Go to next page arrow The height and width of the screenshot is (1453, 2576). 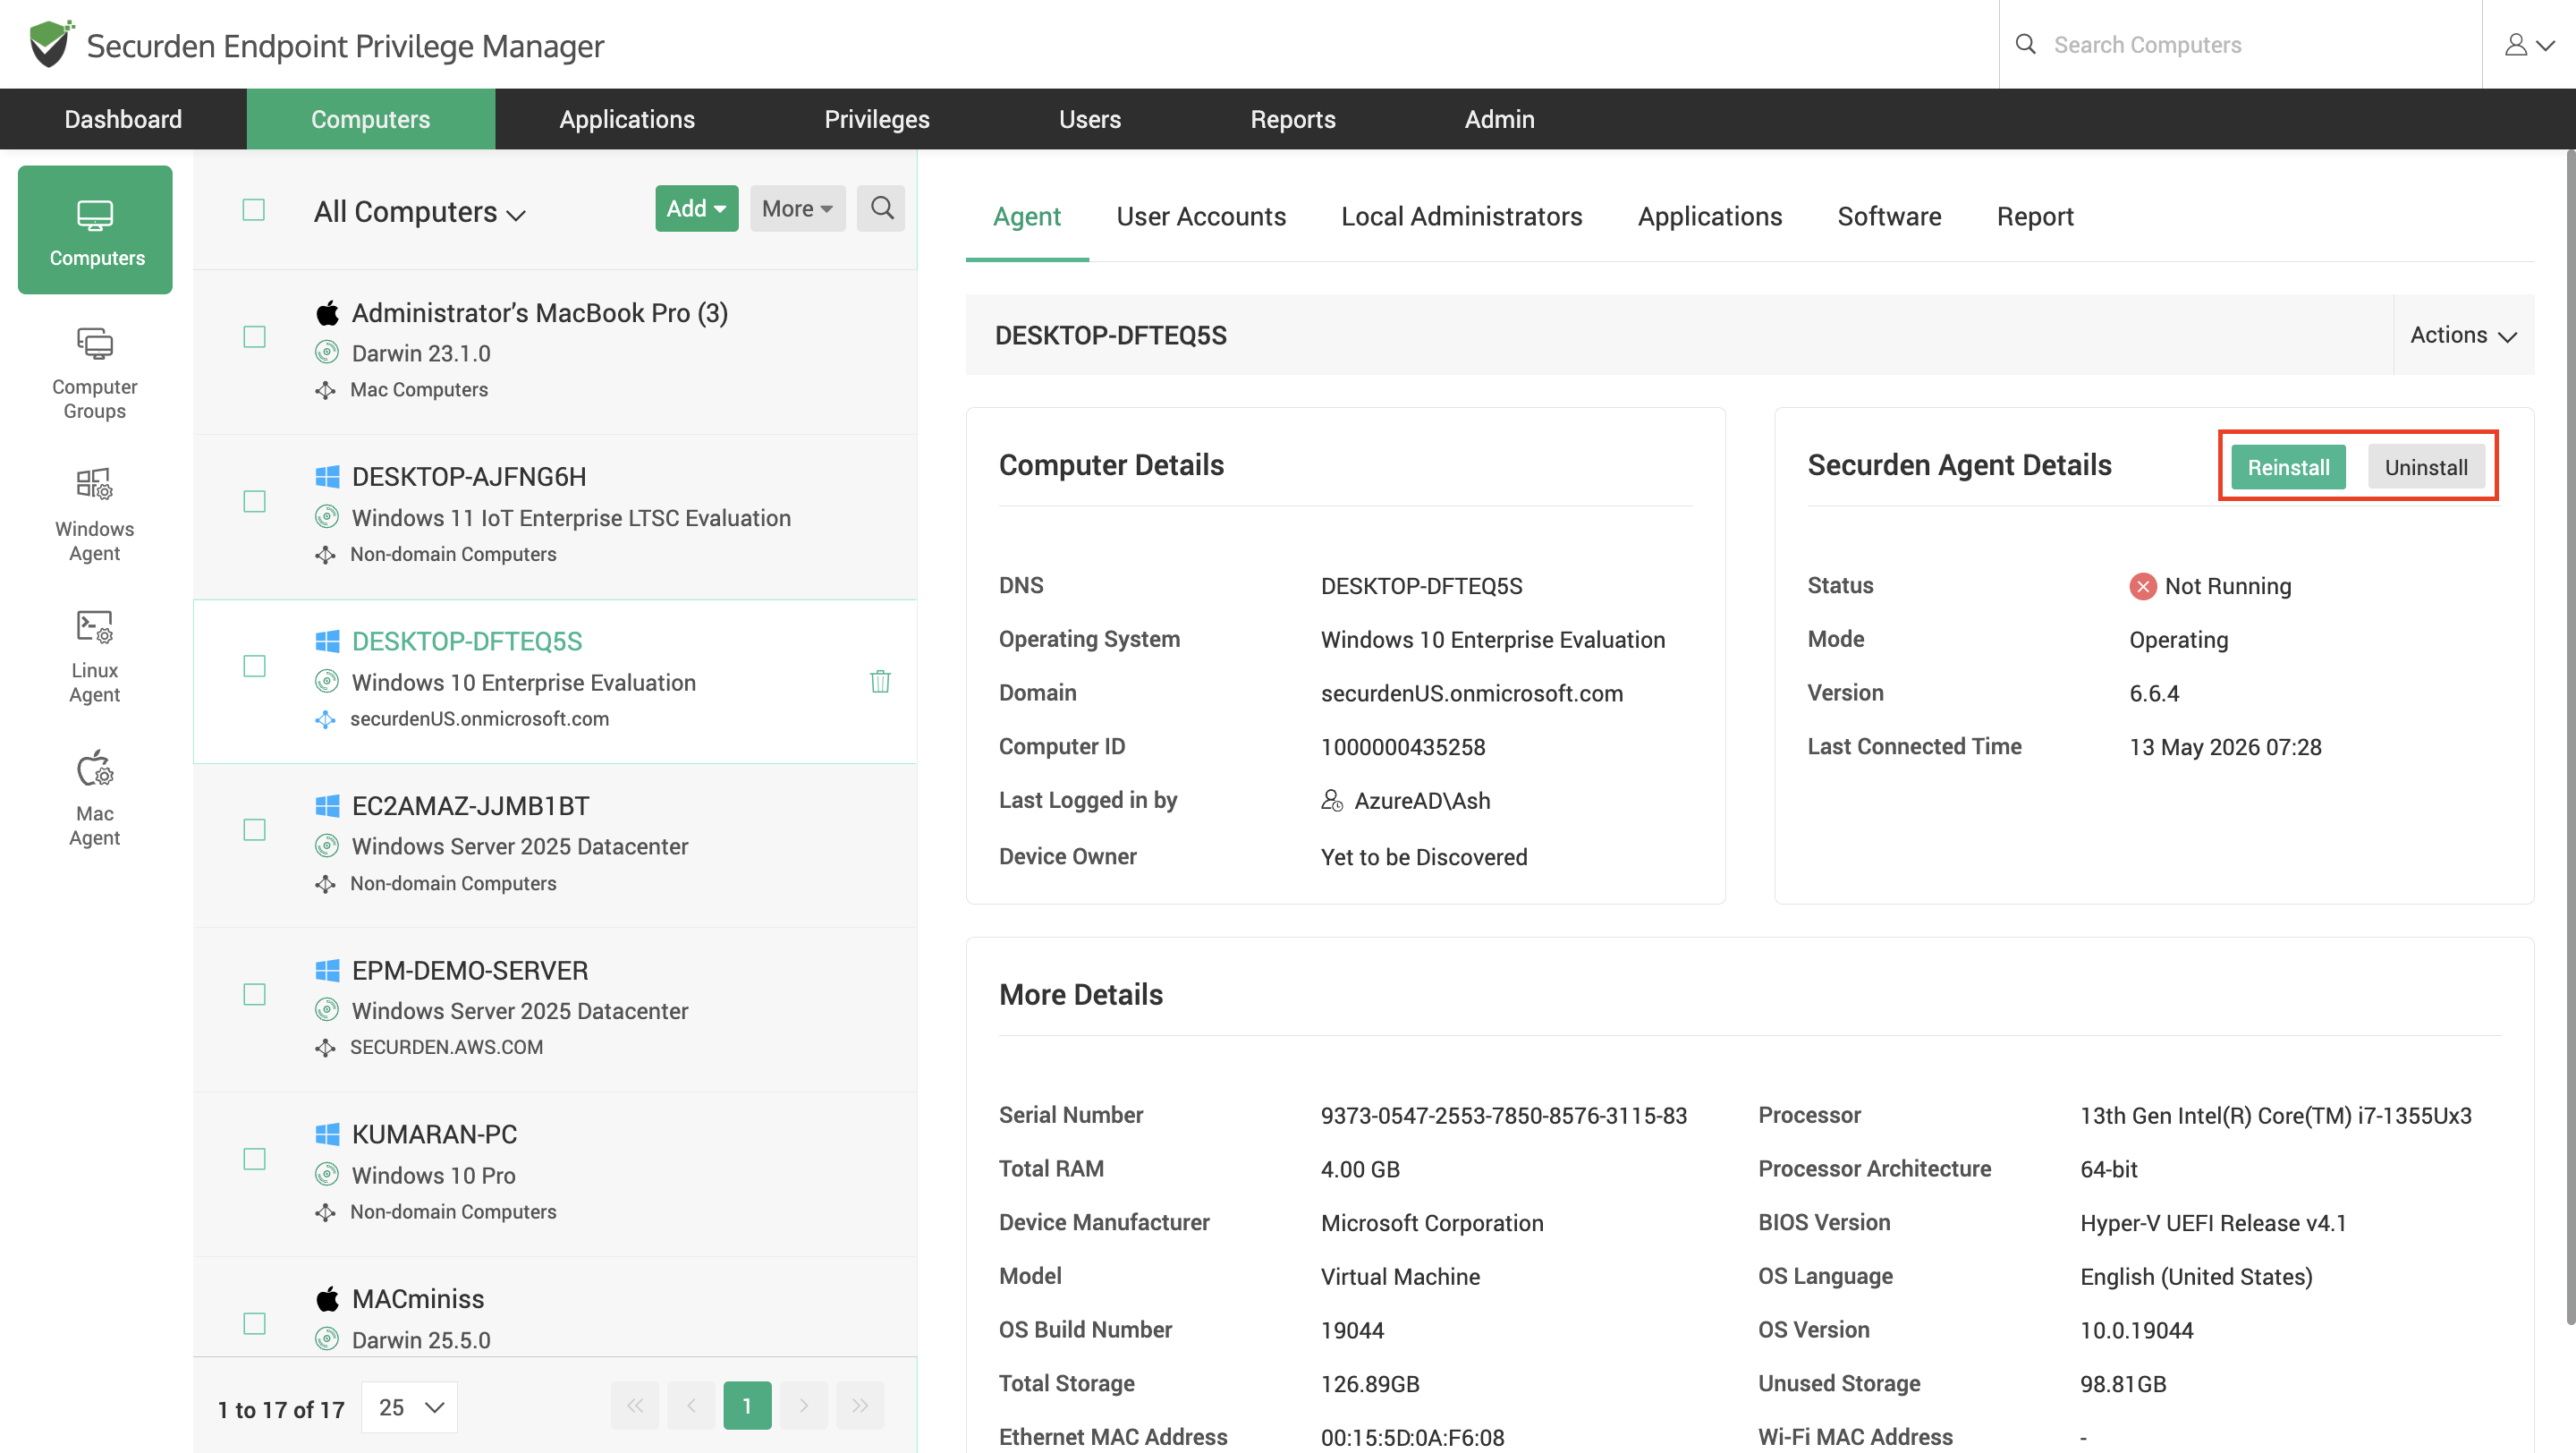(x=804, y=1406)
